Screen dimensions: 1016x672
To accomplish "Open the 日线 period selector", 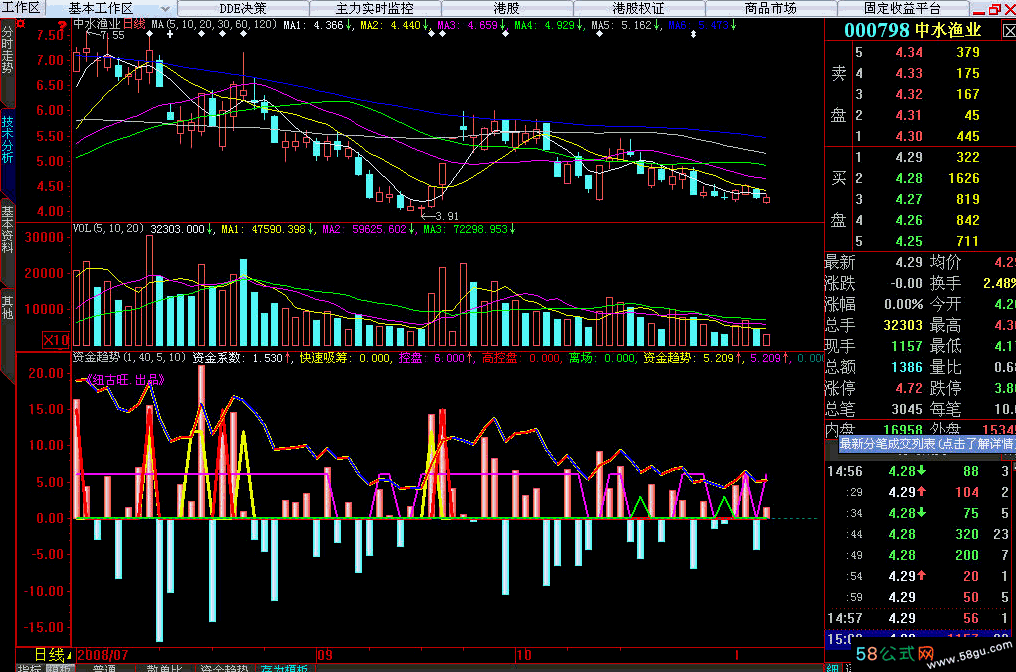I will [51, 655].
